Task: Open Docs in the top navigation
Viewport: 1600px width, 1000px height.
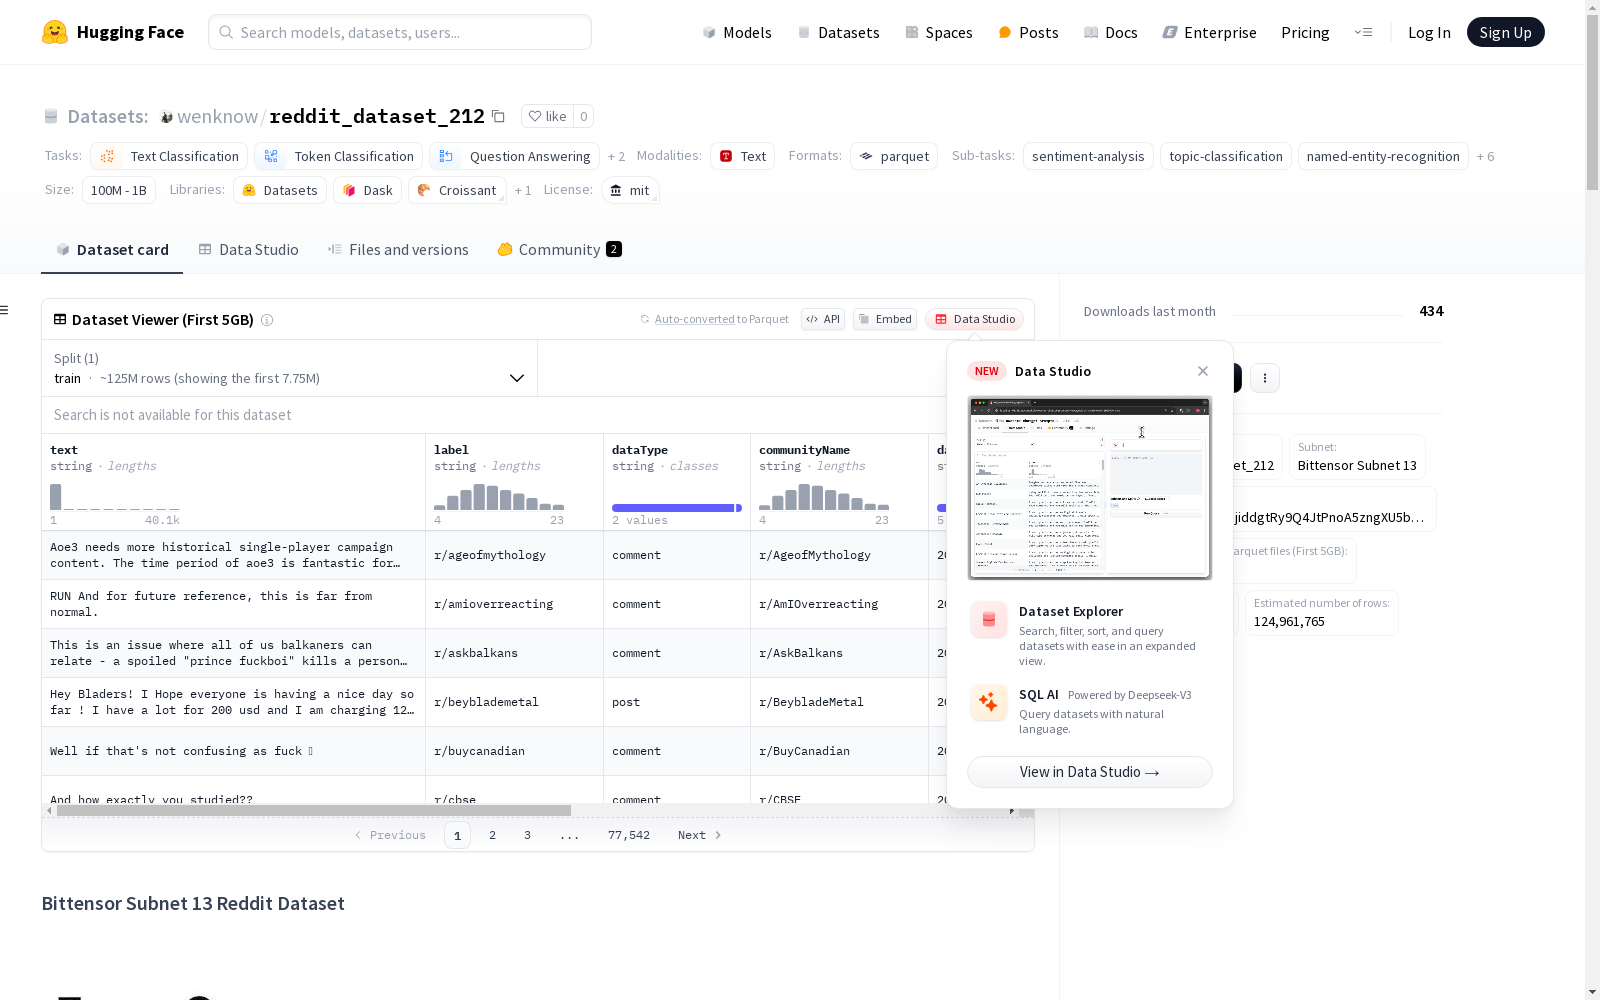Action: point(1111,32)
